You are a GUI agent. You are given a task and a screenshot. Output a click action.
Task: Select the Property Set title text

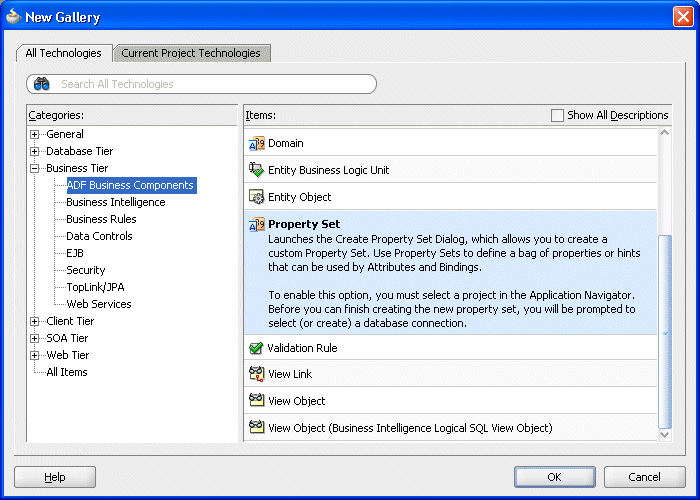click(x=304, y=224)
